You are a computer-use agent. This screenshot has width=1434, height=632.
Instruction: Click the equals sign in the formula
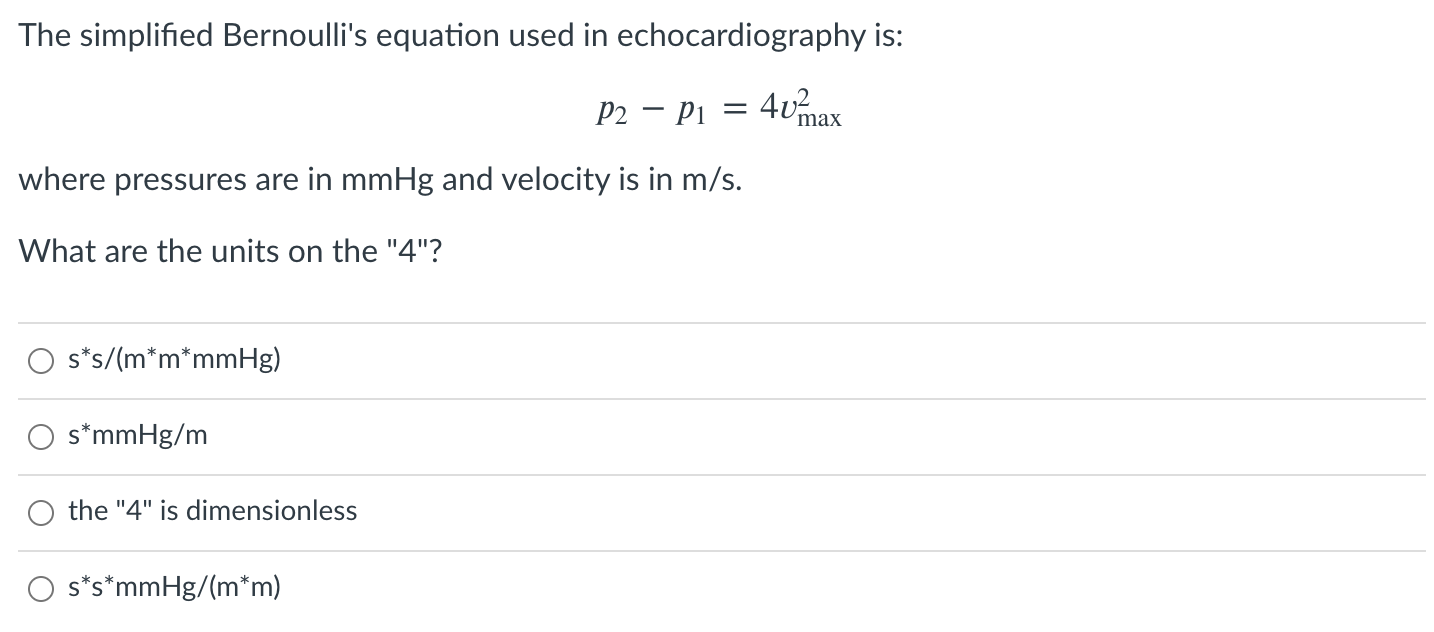(x=735, y=110)
